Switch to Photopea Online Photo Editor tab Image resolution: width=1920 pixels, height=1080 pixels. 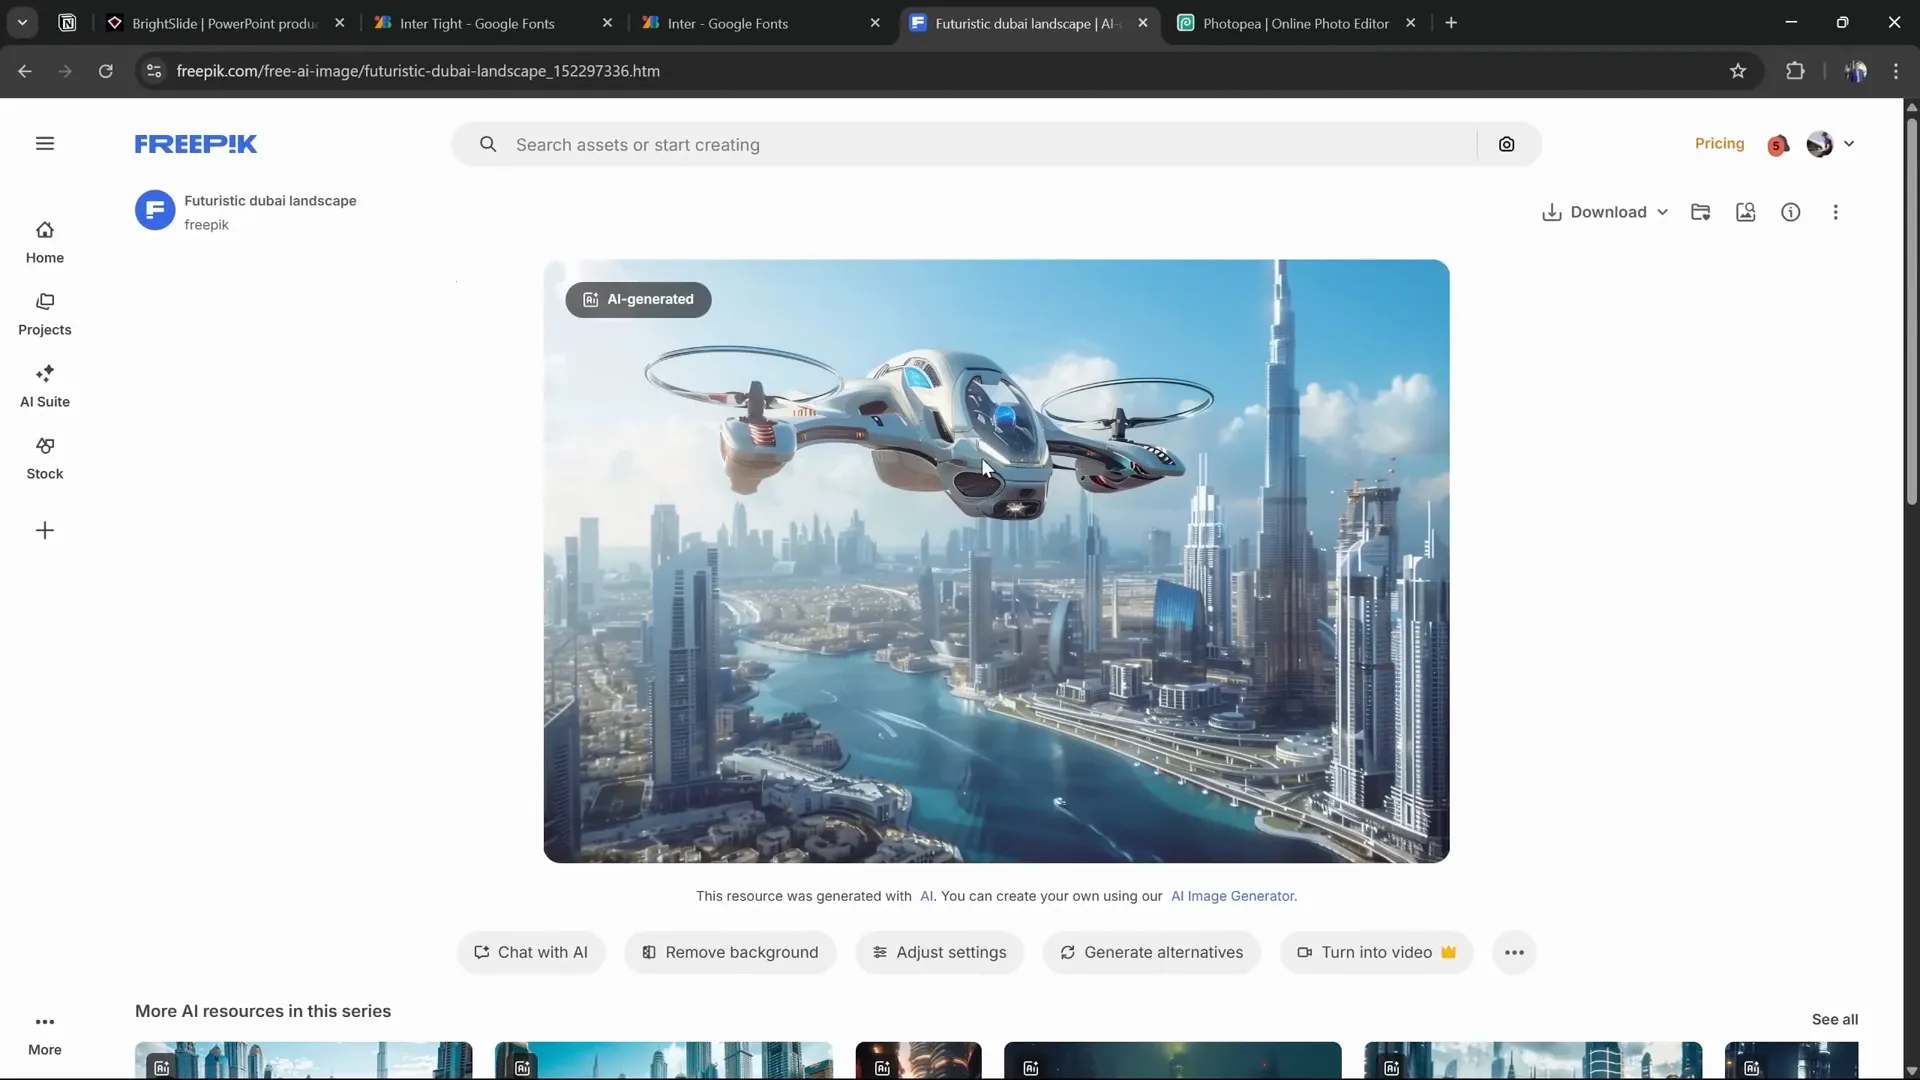(1295, 23)
